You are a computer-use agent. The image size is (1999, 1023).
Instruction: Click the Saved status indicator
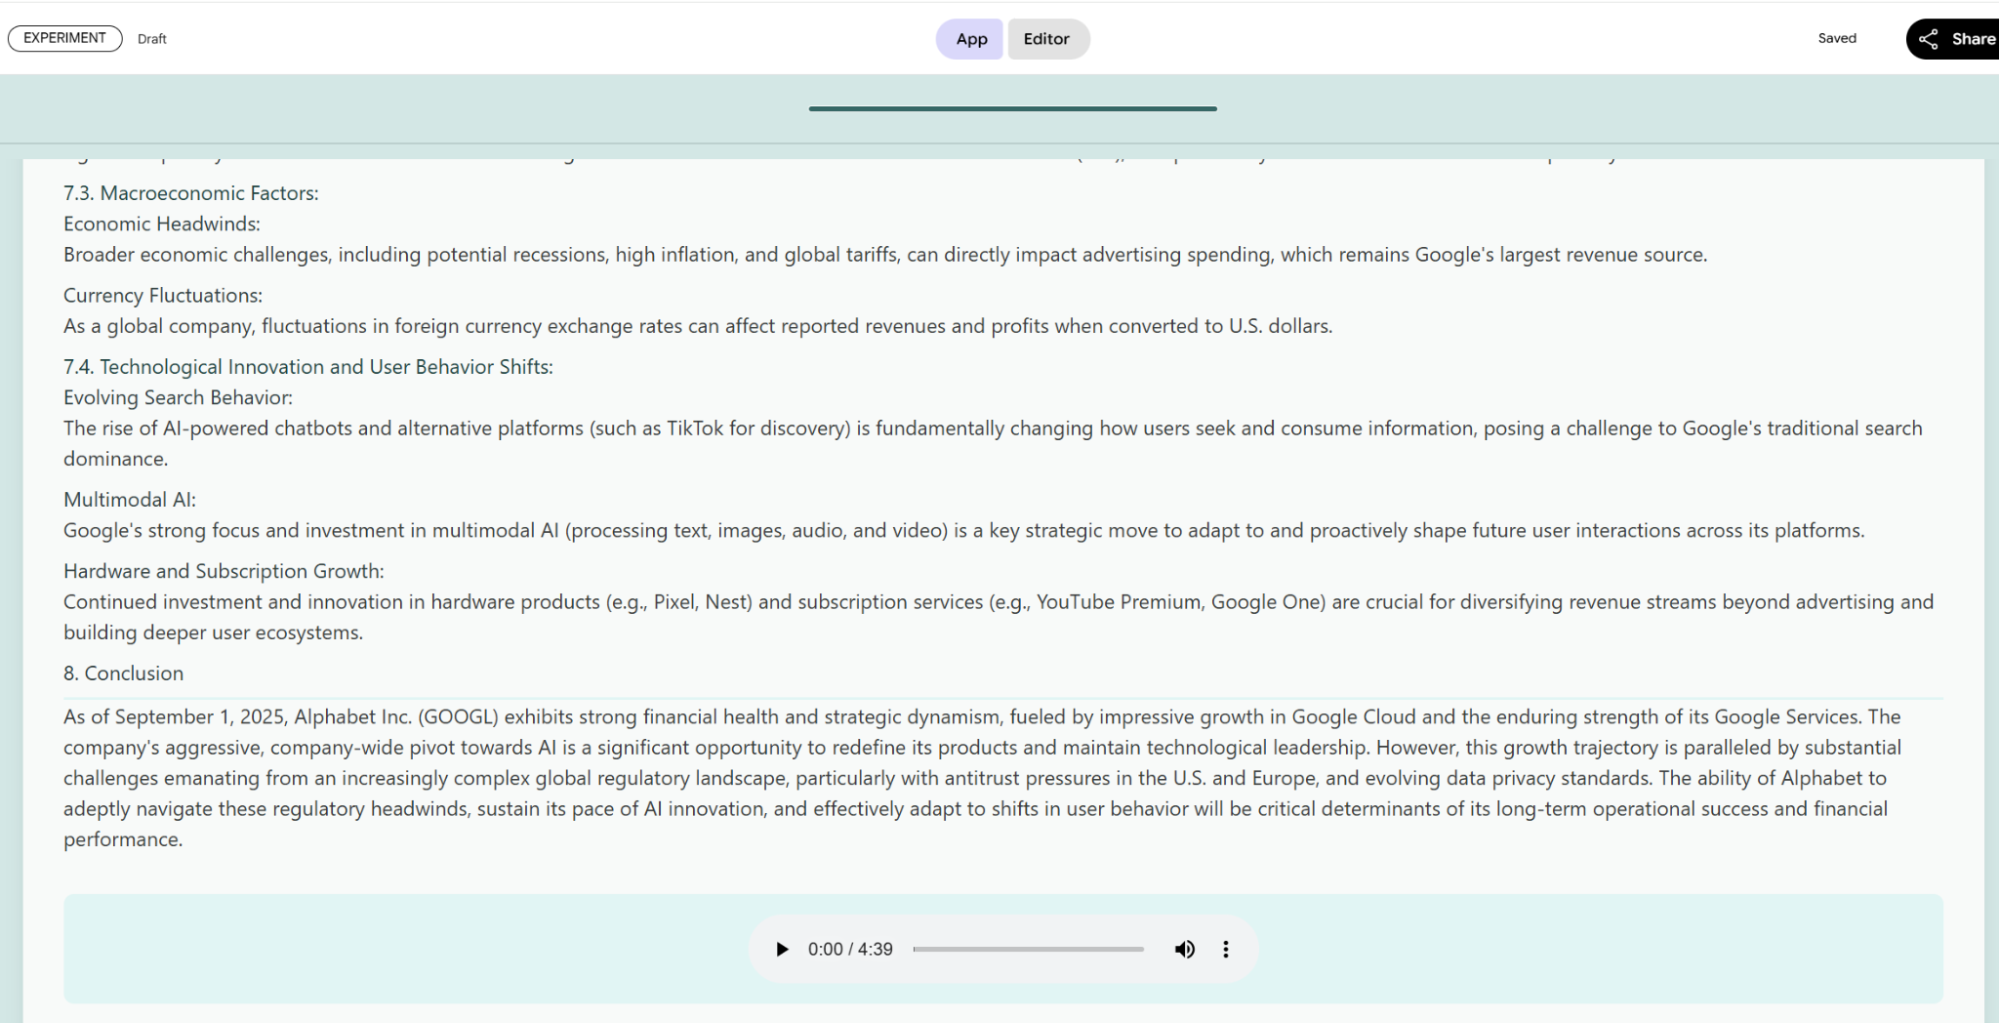[x=1836, y=38]
